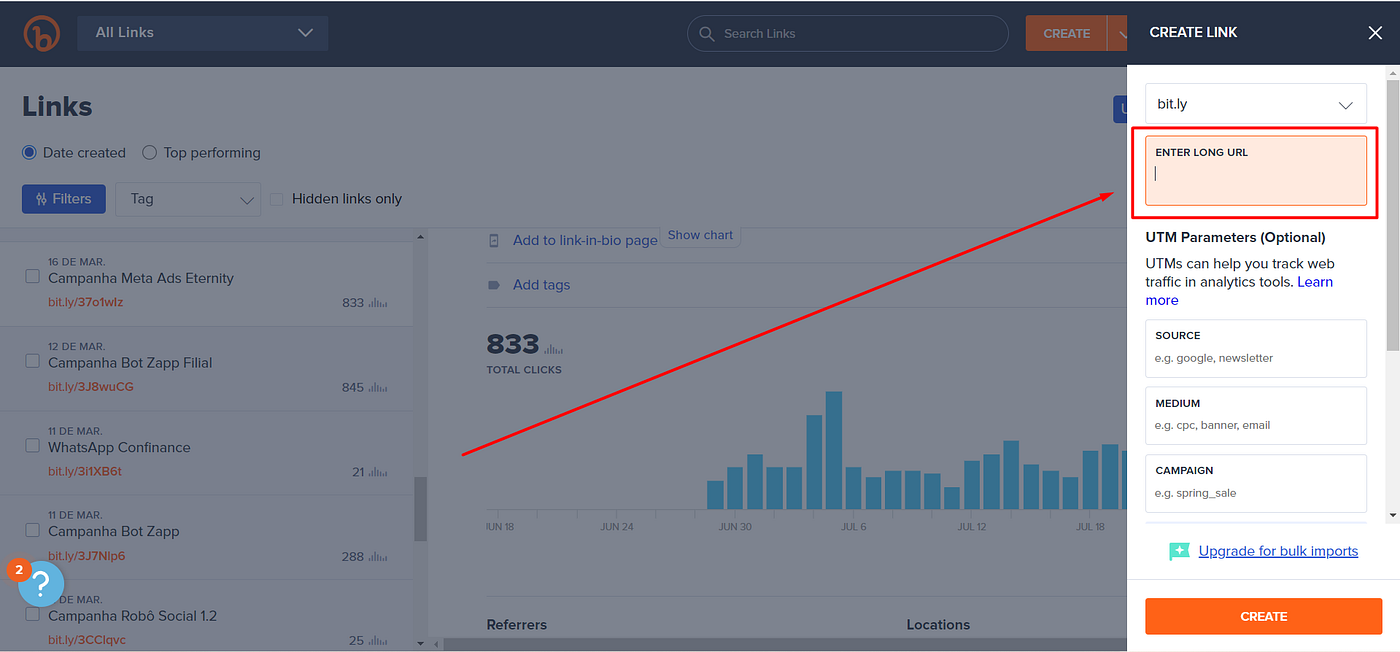1400x652 pixels.
Task: Click the magnifier icon in Search Links
Action: click(706, 33)
